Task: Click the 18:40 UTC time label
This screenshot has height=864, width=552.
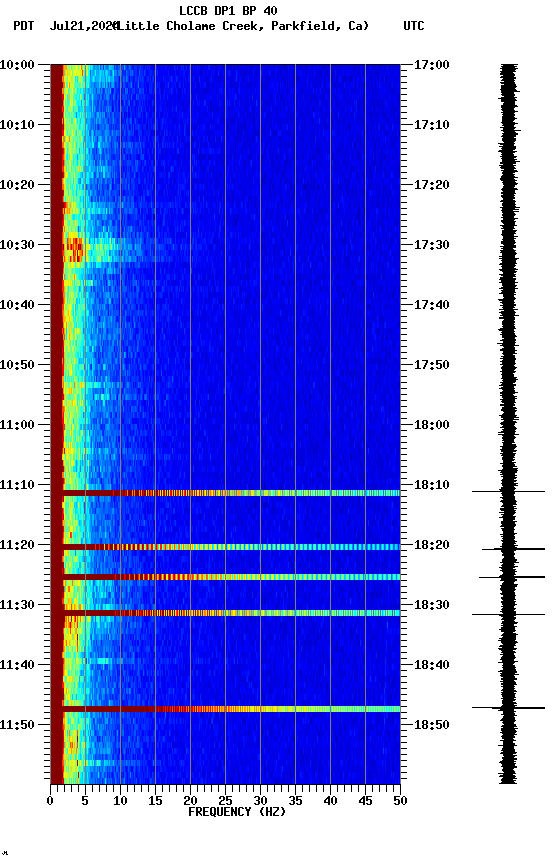Action: 431,665
